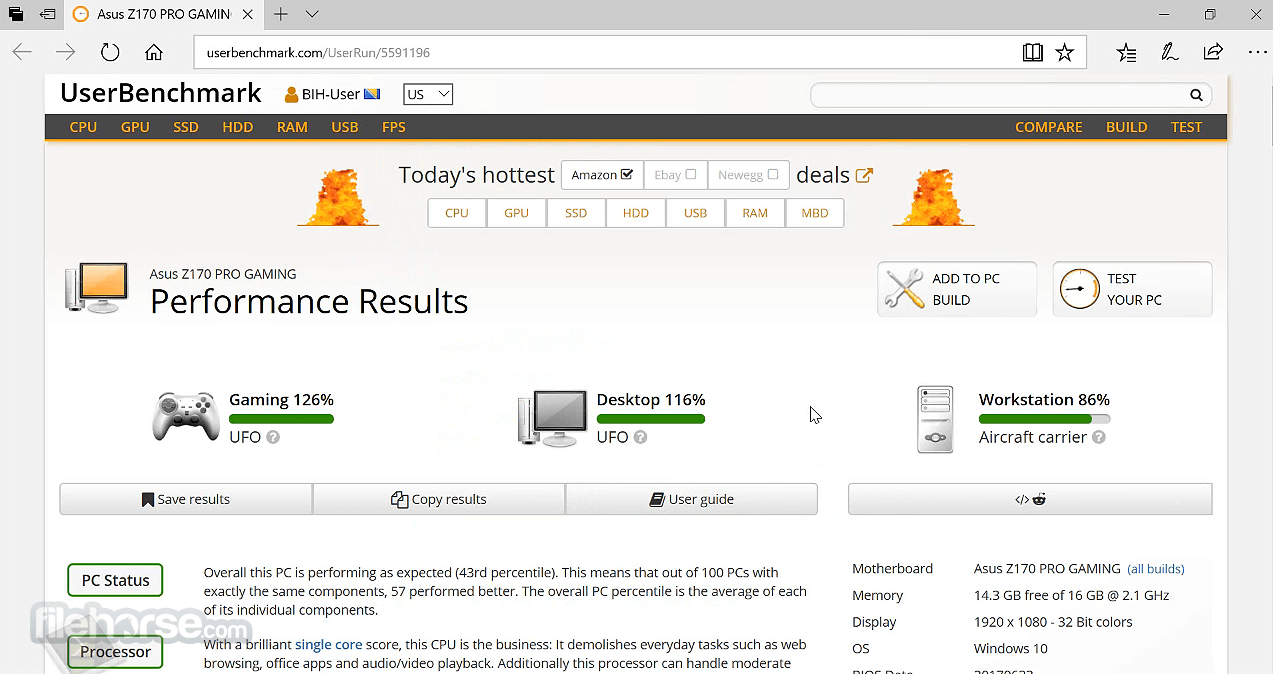Viewport: 1273px width, 674px height.
Task: Open the CPU menu in the nav bar
Action: click(83, 127)
